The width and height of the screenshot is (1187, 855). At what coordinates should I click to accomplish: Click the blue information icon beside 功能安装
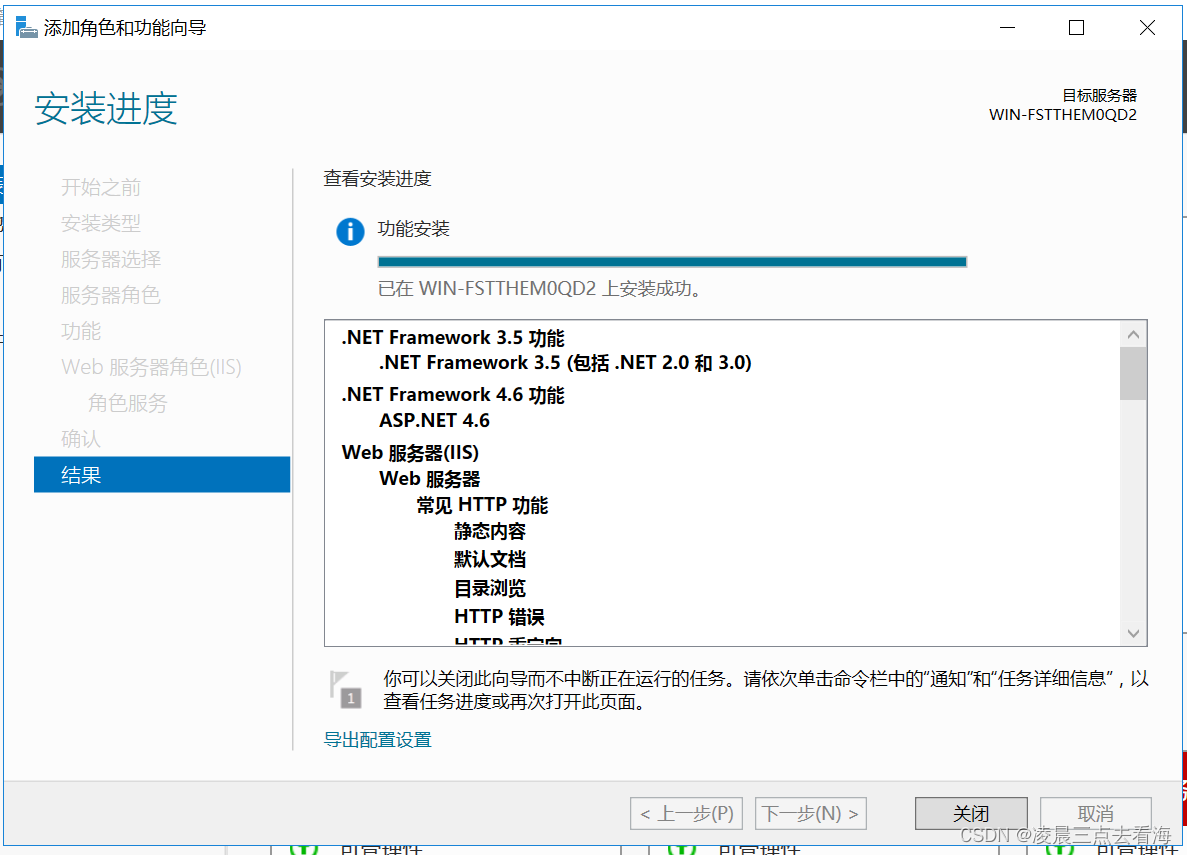(350, 231)
